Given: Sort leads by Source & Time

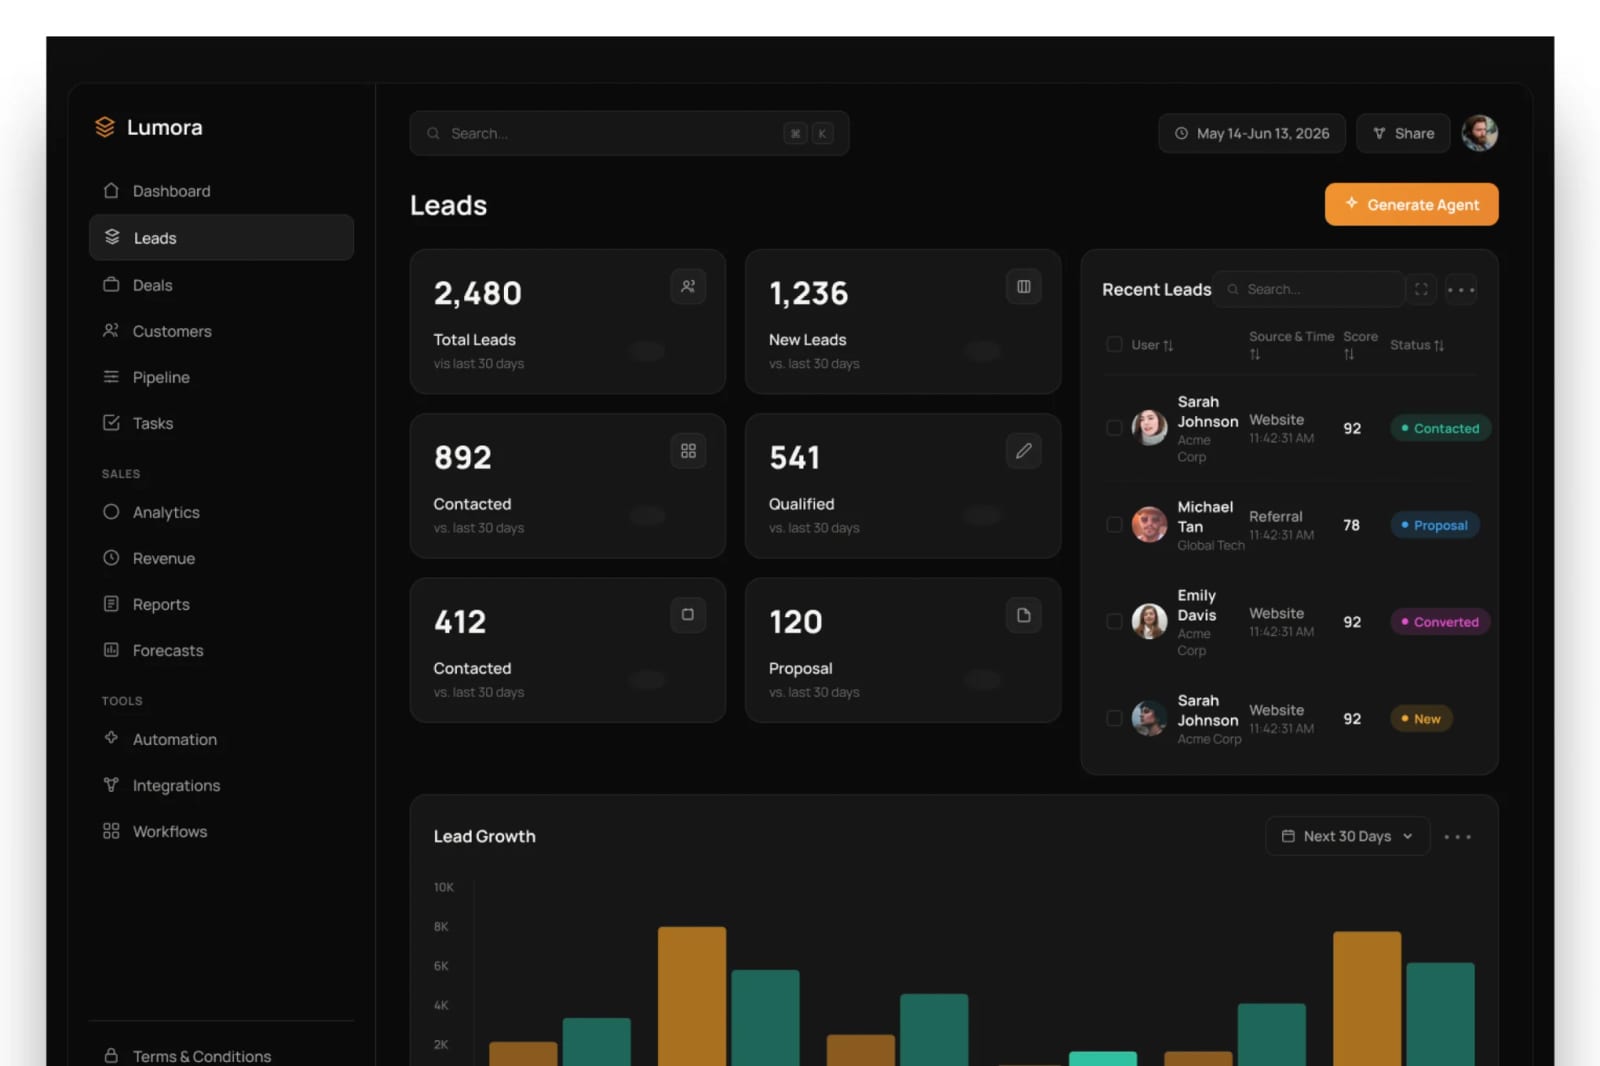Looking at the screenshot, I should (1255, 354).
